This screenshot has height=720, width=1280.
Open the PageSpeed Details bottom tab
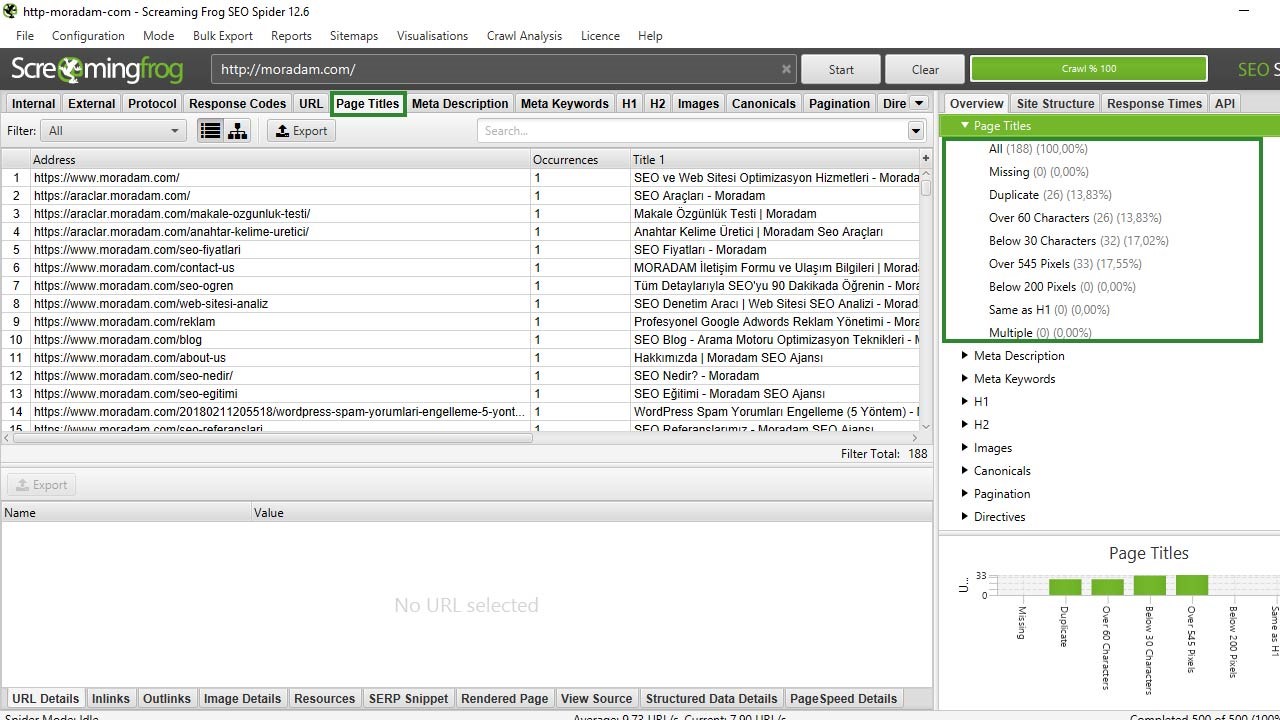[843, 698]
